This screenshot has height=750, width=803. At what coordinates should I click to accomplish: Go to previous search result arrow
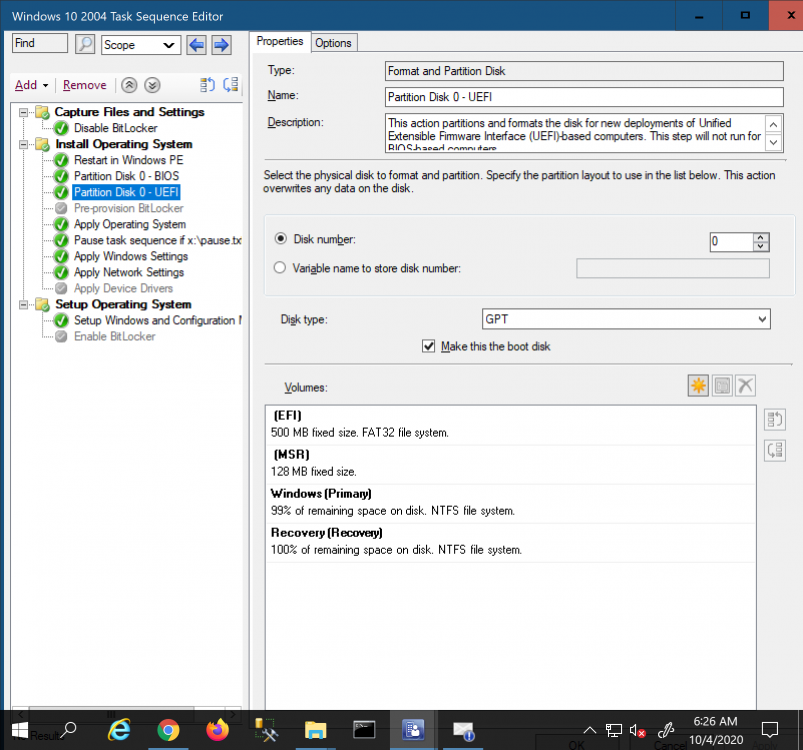click(x=197, y=44)
